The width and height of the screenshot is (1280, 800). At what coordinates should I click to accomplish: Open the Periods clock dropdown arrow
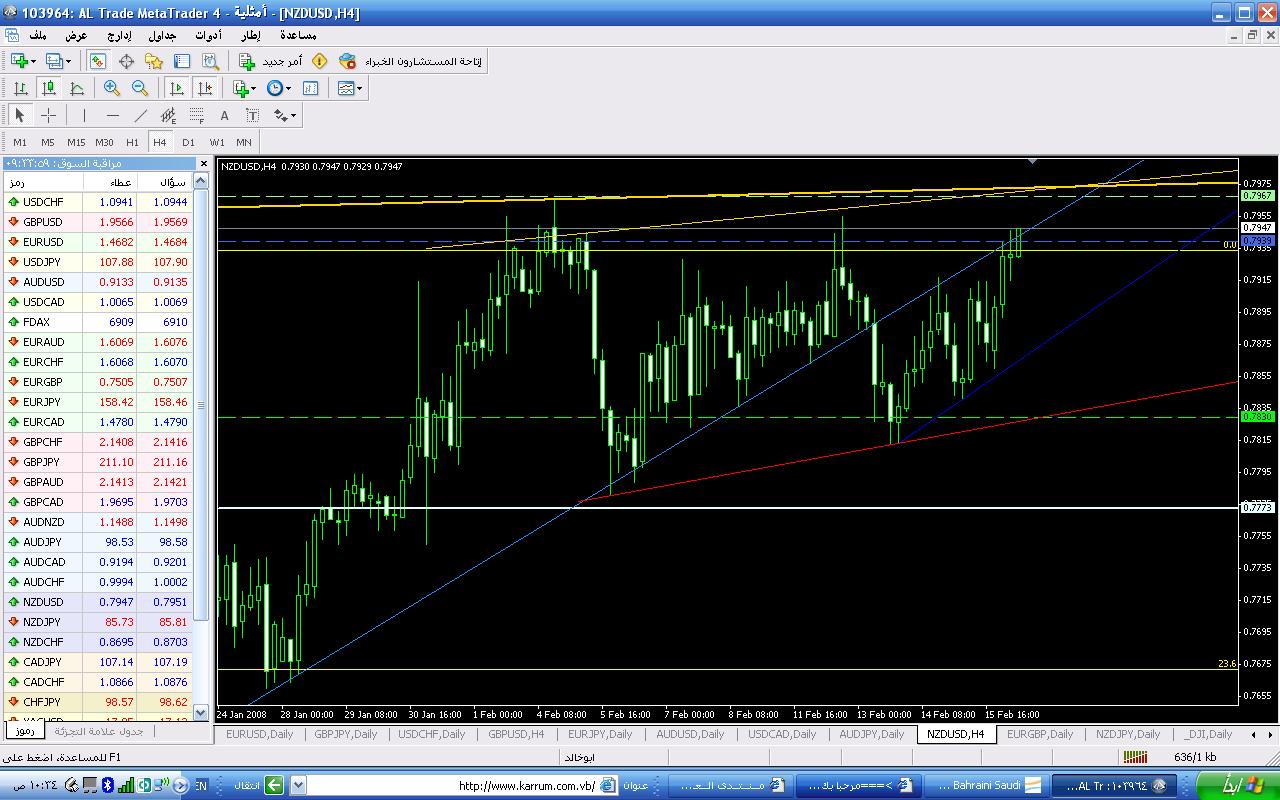click(x=289, y=88)
